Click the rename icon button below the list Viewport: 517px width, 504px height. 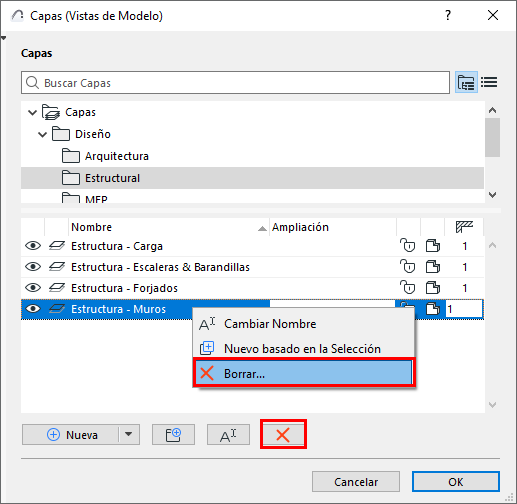(228, 435)
